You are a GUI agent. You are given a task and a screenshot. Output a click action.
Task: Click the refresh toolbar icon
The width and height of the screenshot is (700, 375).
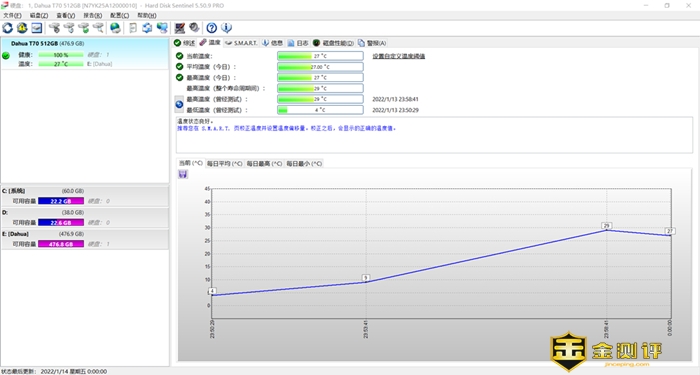(8, 28)
